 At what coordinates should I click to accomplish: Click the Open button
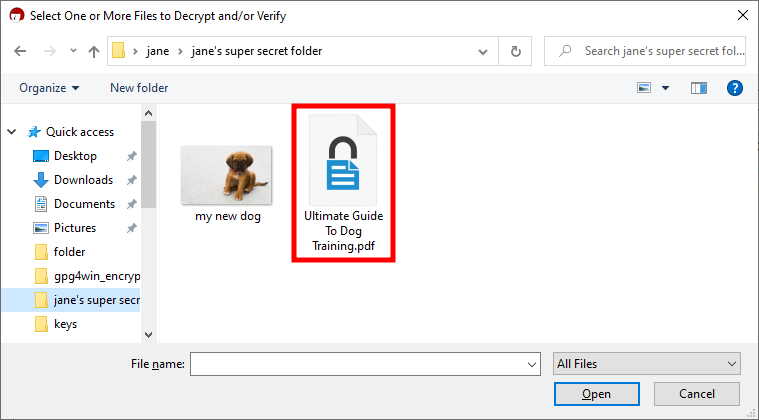(596, 394)
